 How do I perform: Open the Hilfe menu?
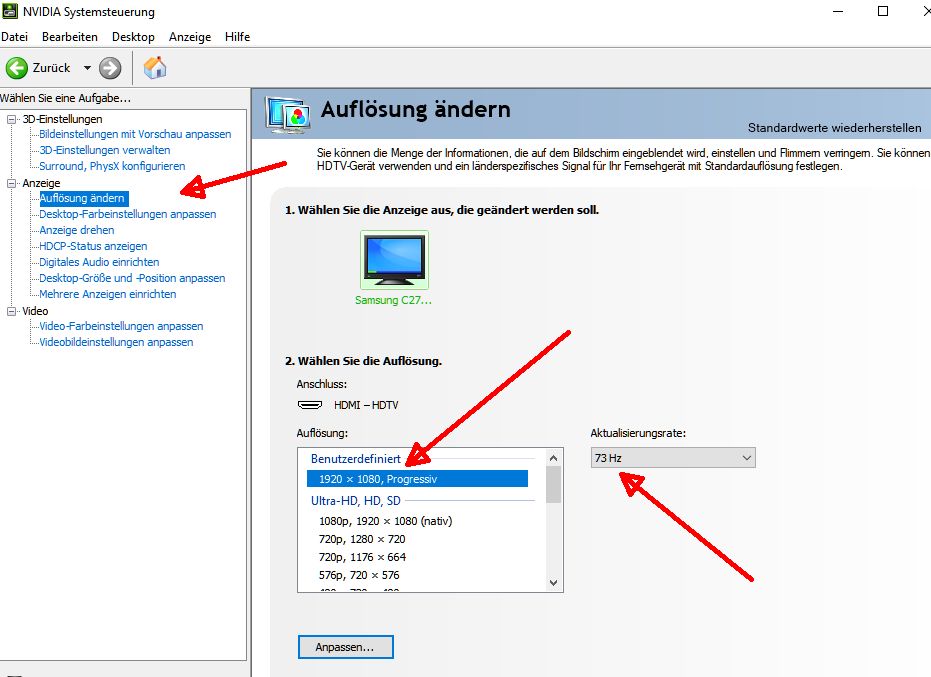click(238, 37)
